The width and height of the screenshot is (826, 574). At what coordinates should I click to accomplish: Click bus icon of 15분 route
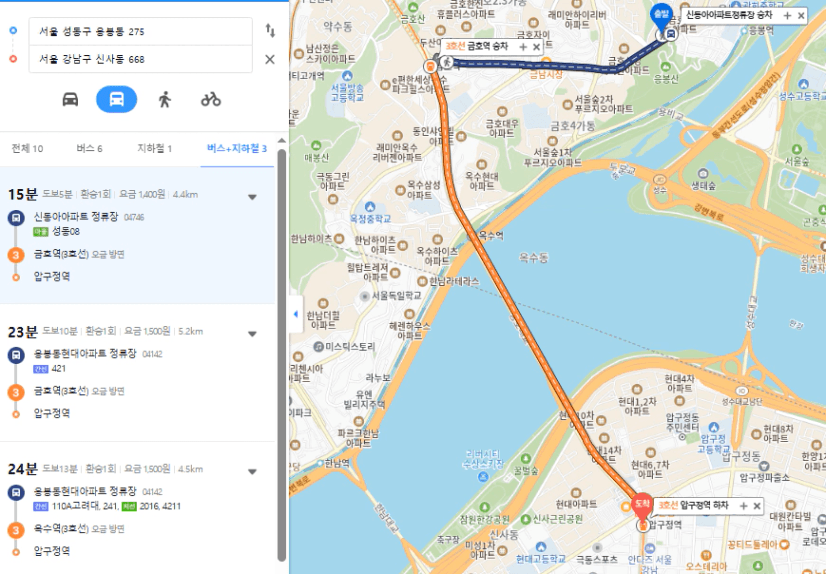pos(16,218)
